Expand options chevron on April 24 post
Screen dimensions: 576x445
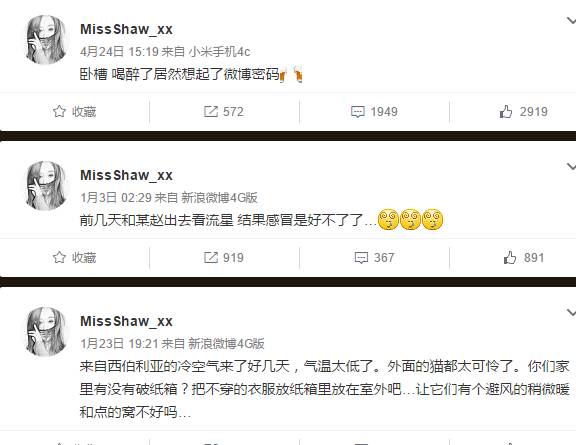(x=571, y=21)
